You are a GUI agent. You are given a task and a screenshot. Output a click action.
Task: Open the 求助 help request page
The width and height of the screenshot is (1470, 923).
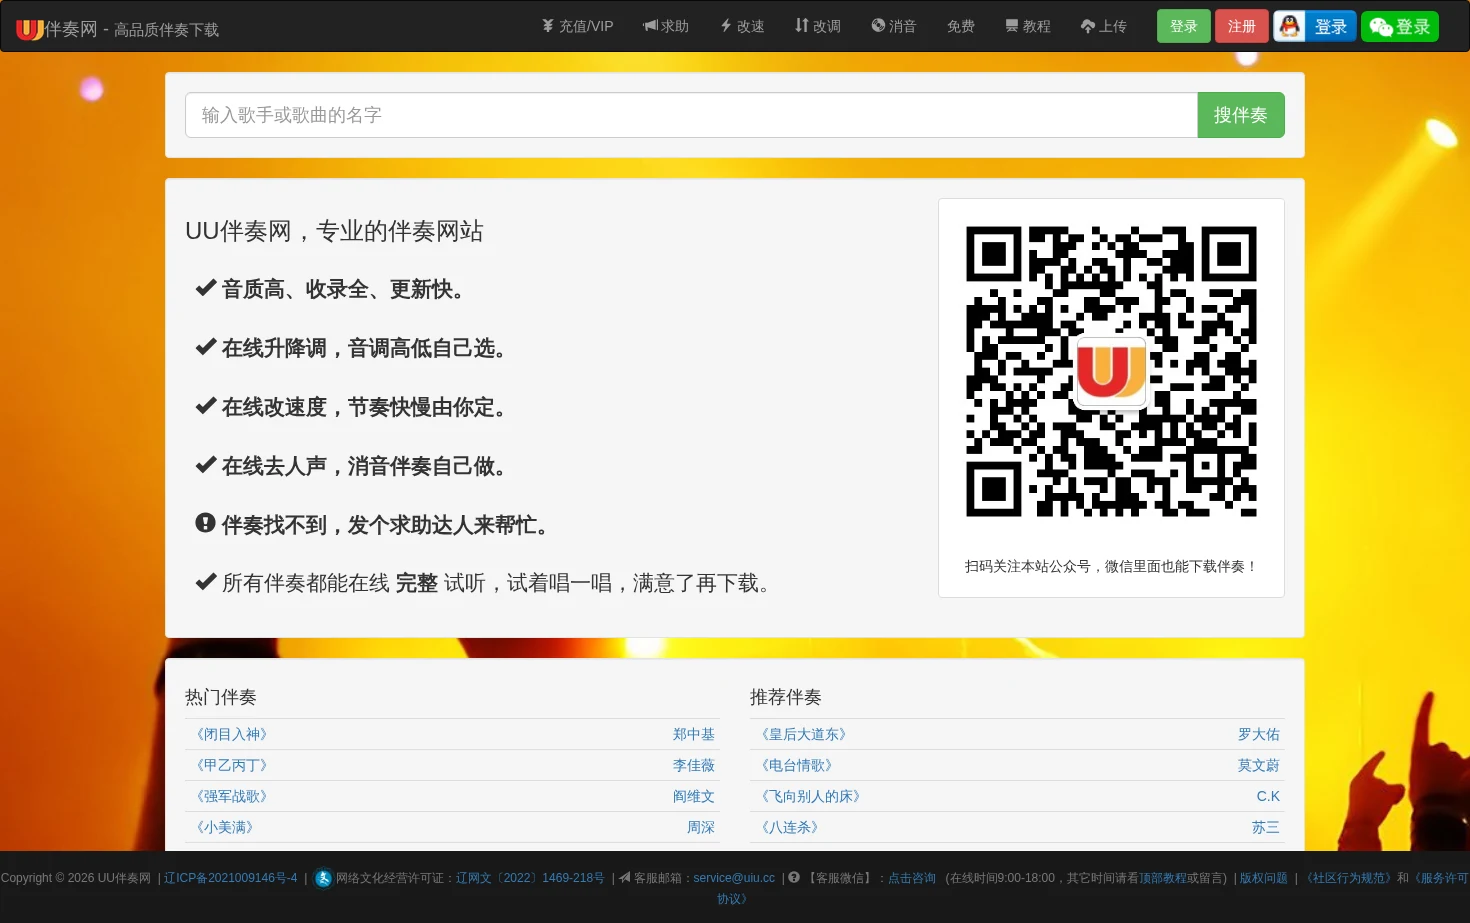coord(666,26)
